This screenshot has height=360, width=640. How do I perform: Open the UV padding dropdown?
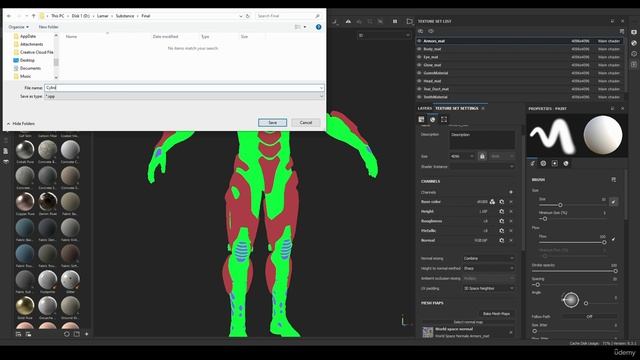click(x=489, y=288)
